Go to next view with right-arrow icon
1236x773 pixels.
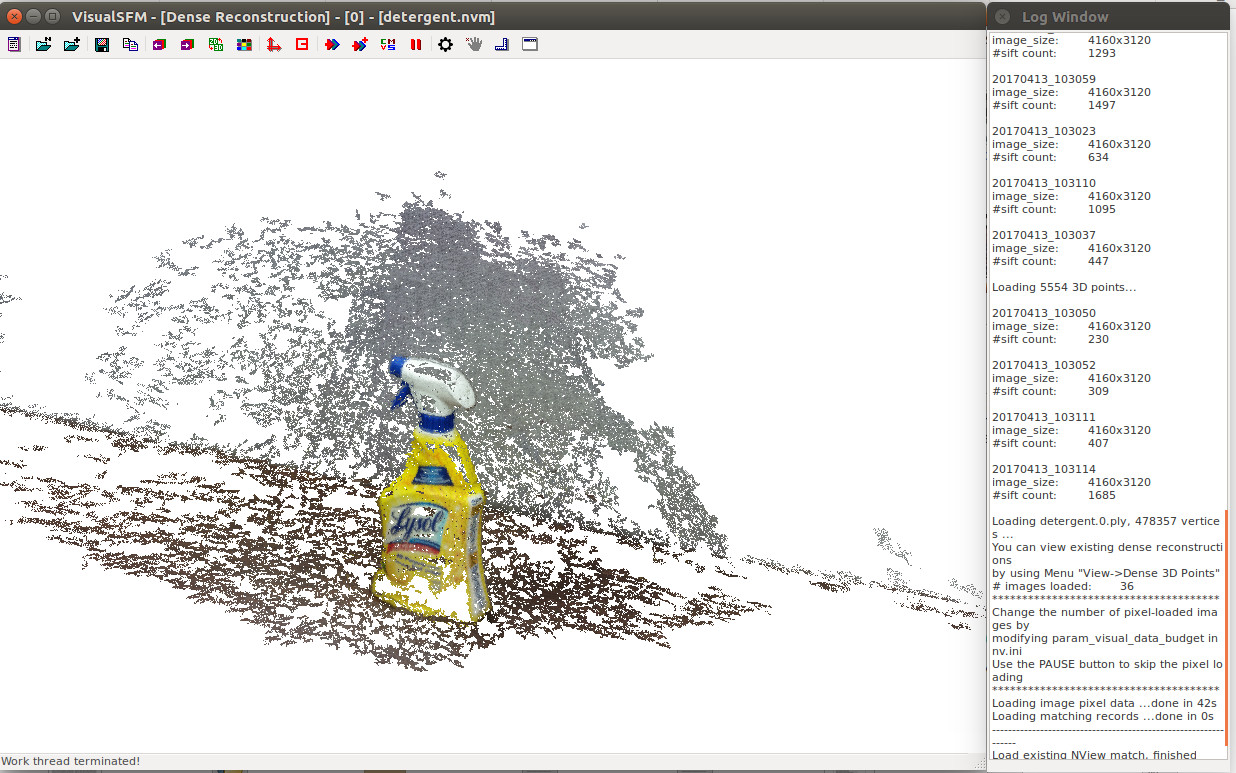[187, 45]
